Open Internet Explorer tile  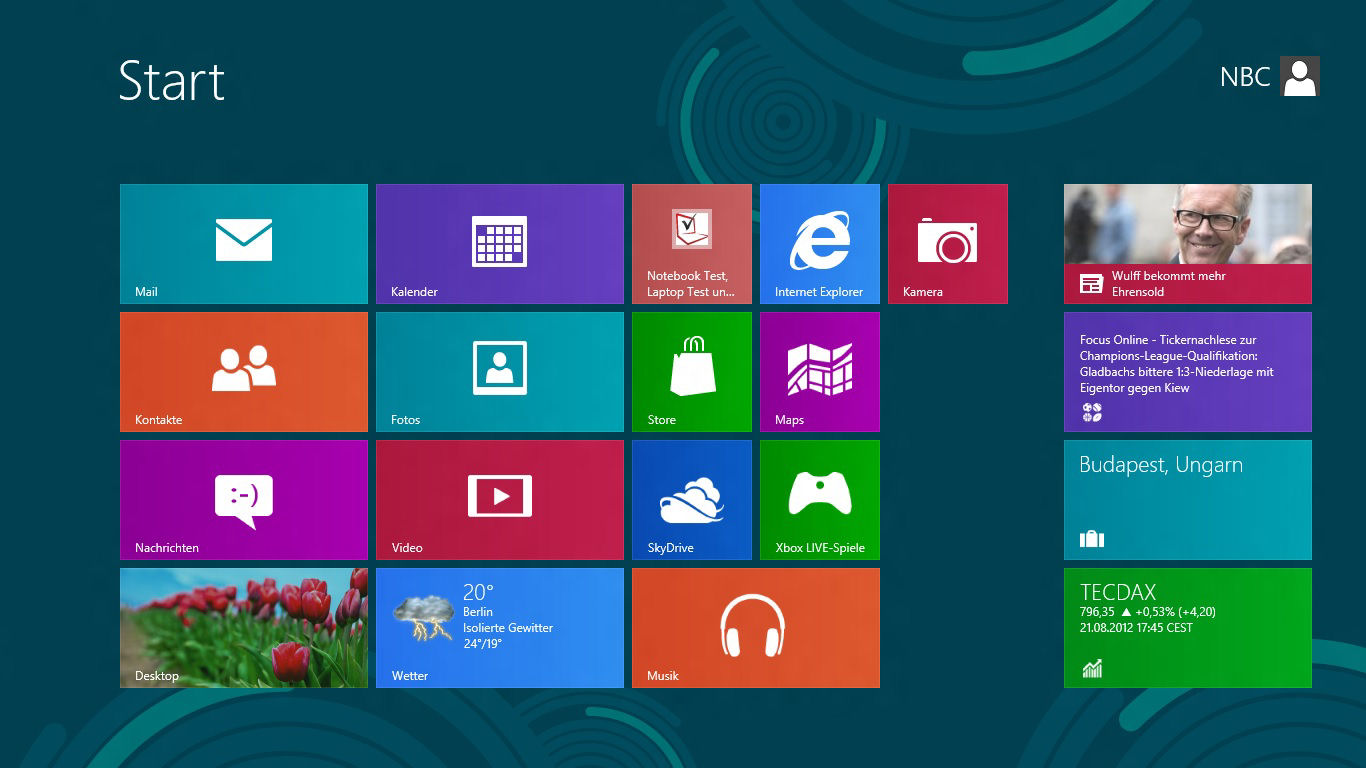pos(819,243)
